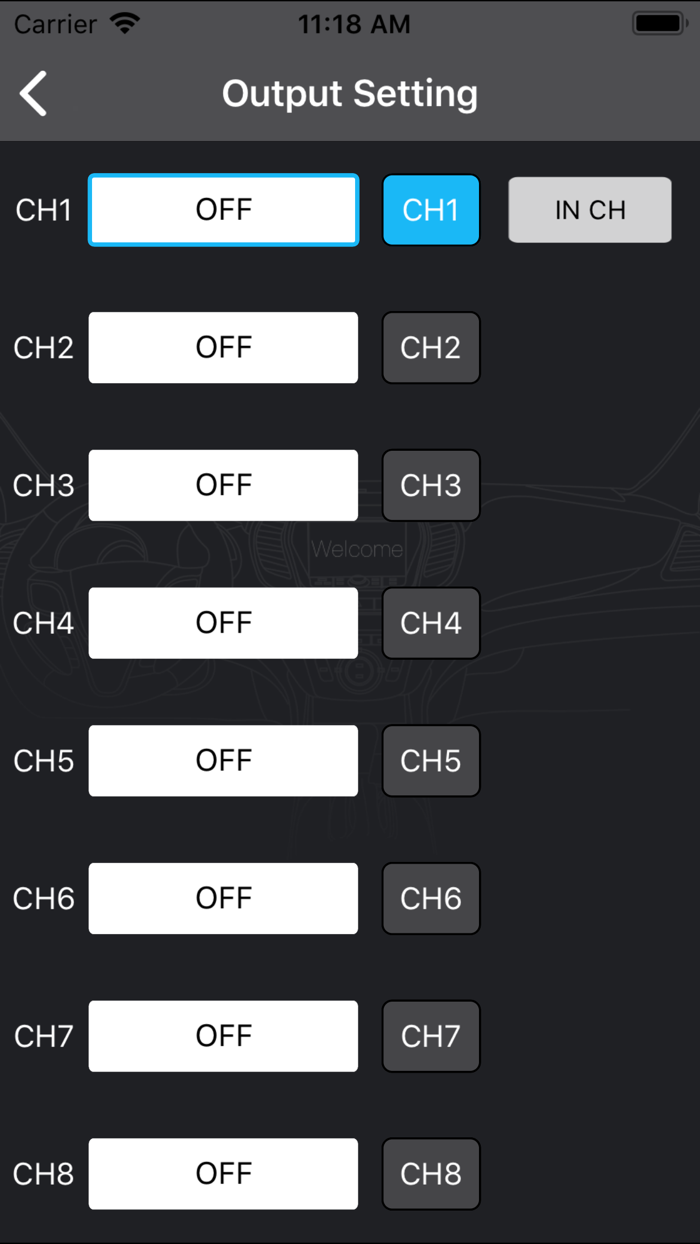Tap the Output Setting title
The image size is (700, 1244).
point(350,94)
